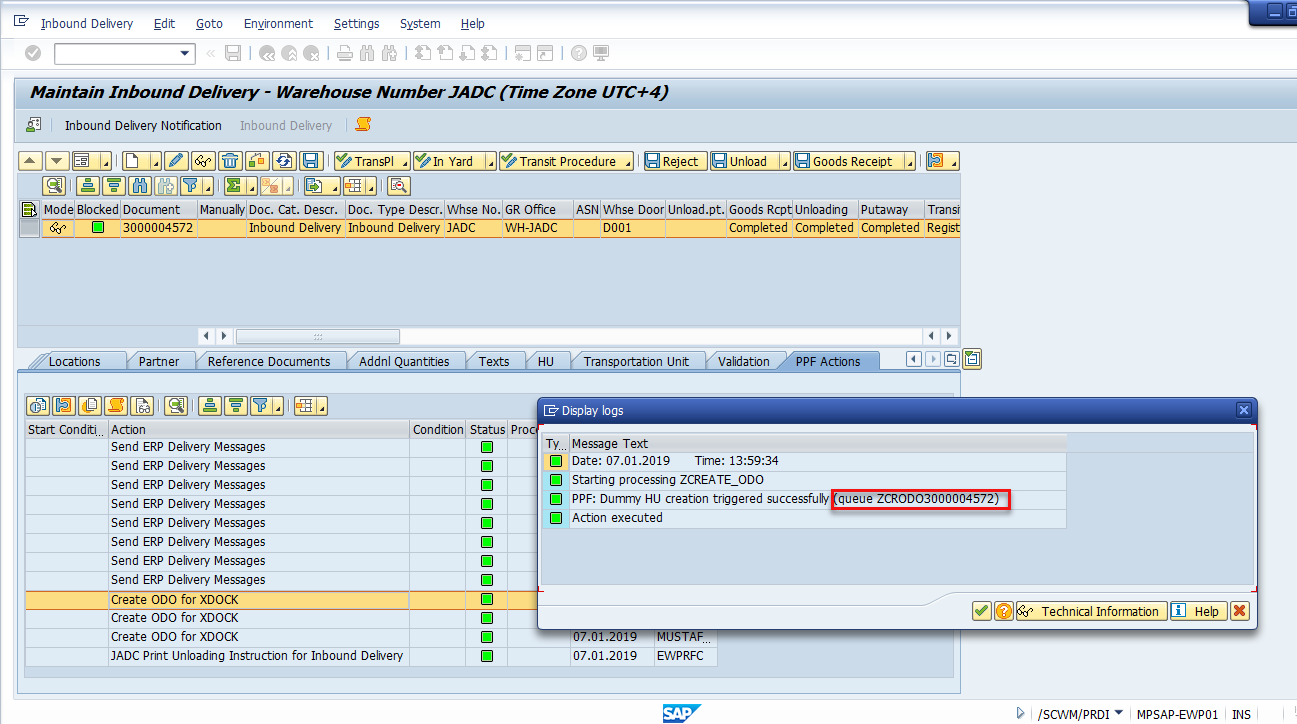Viewport: 1297px width, 724px height.
Task: Open the command field dropdown arrow
Action: point(185,53)
